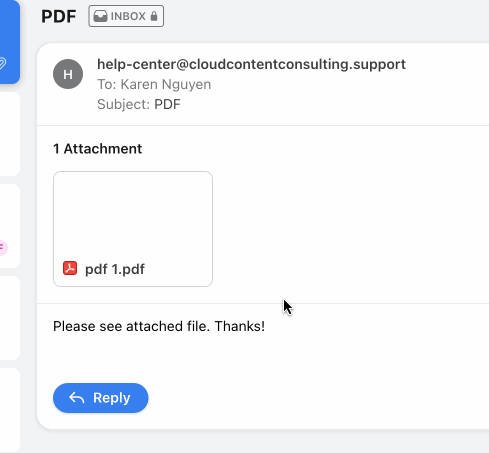Click the inbox tray icon in badge
489x453 pixels.
100,16
